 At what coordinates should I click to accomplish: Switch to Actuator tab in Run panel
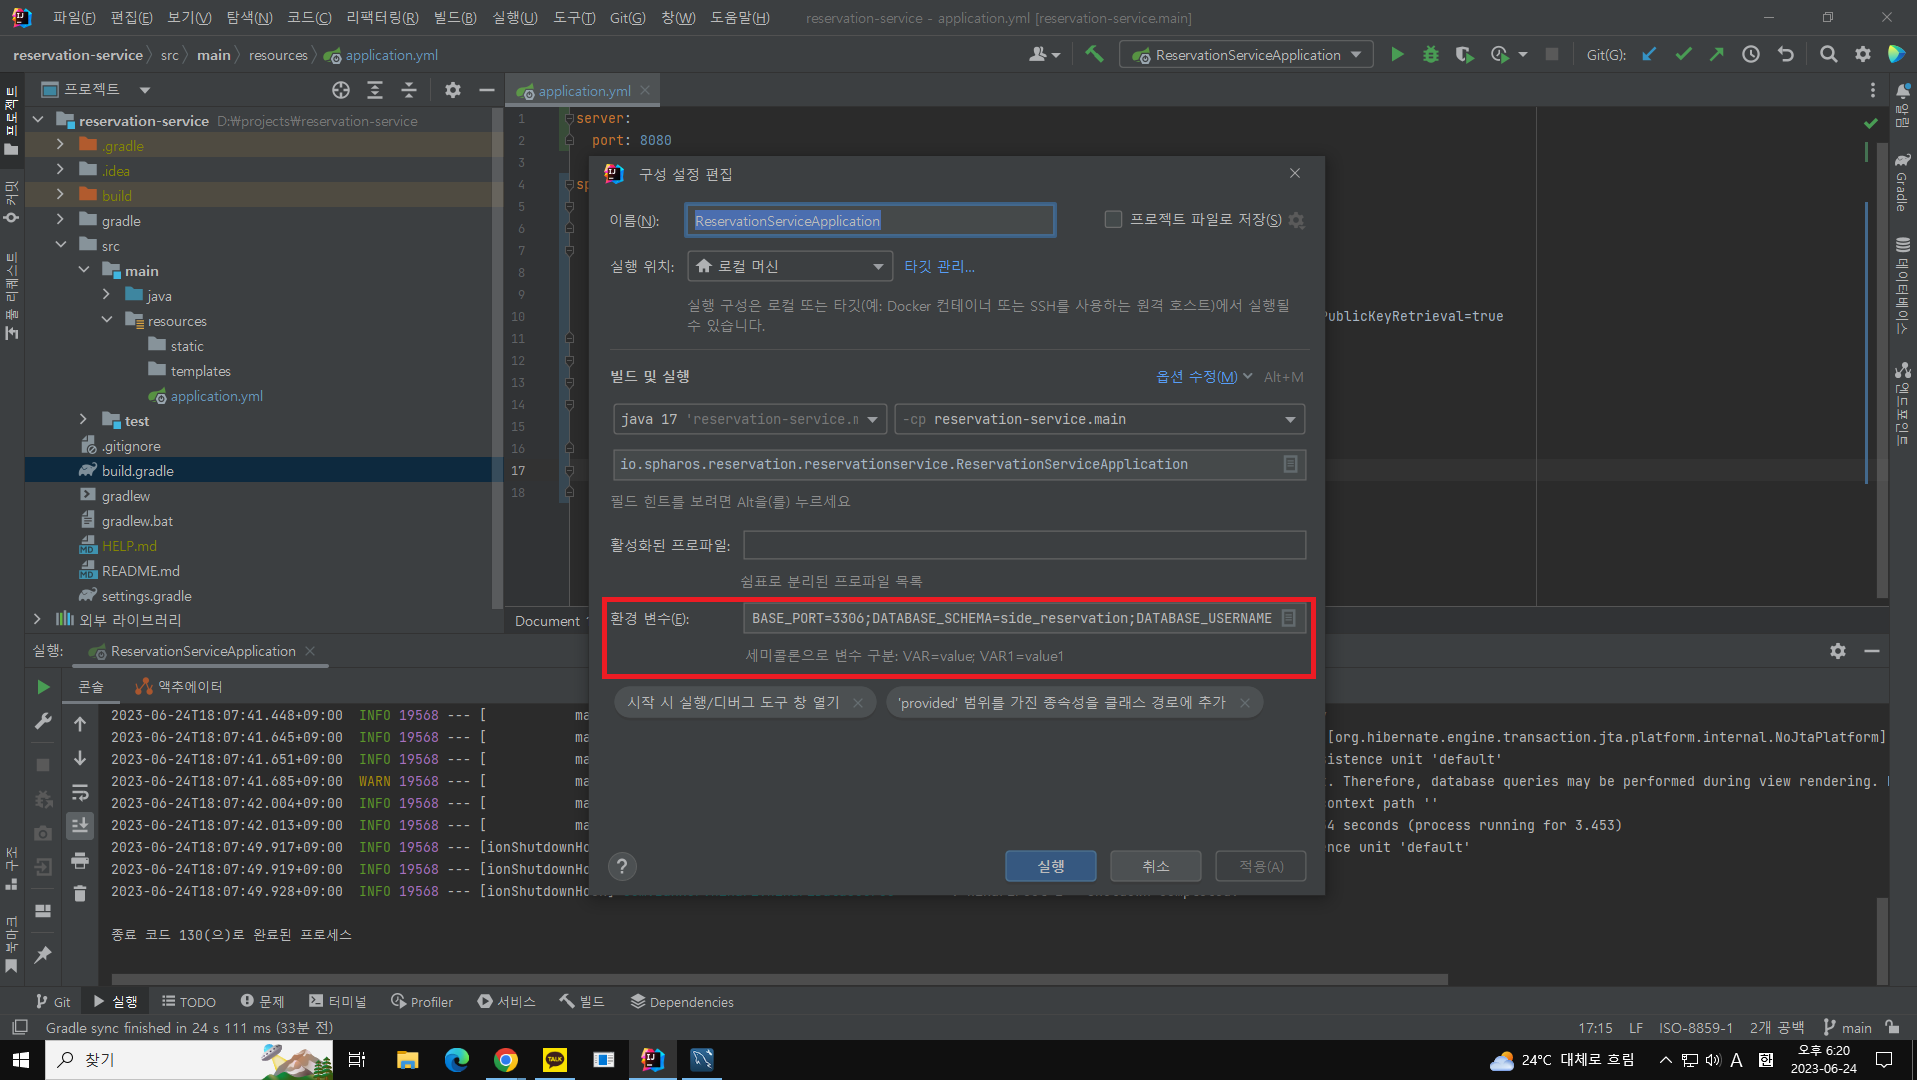coord(180,687)
